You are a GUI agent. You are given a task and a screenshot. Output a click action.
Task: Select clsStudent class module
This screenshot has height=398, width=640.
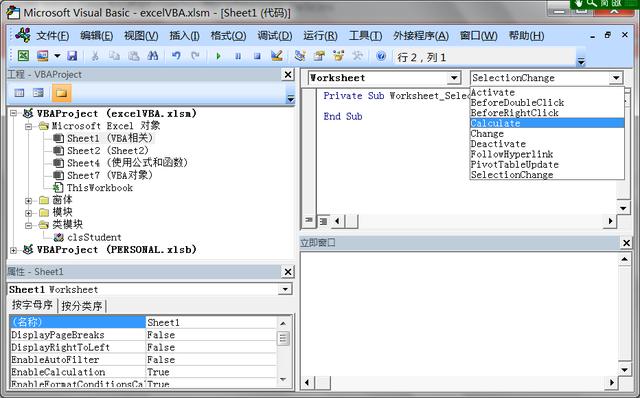94,237
